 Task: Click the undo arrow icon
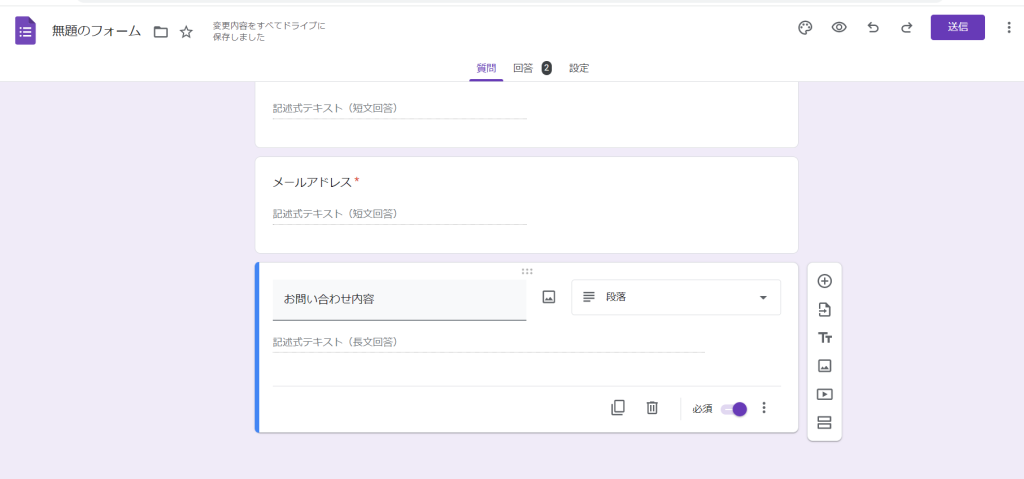click(873, 28)
